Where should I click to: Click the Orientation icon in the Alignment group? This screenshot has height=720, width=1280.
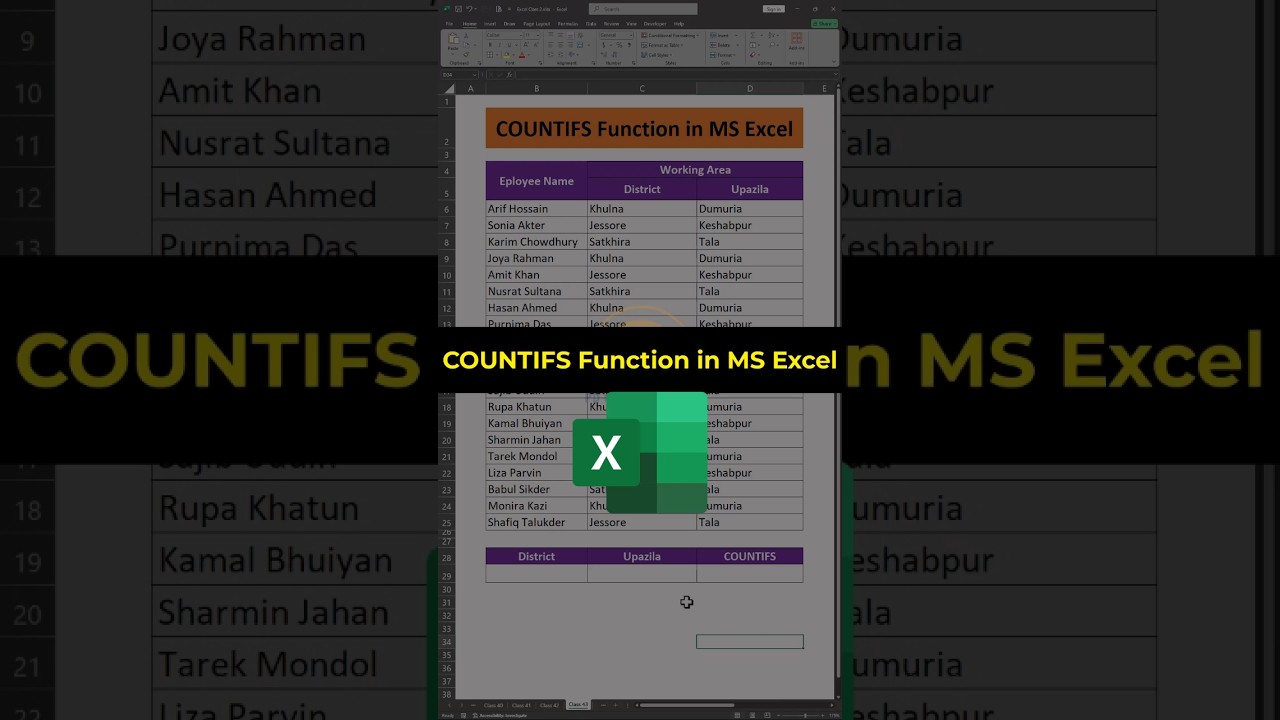coord(571,55)
